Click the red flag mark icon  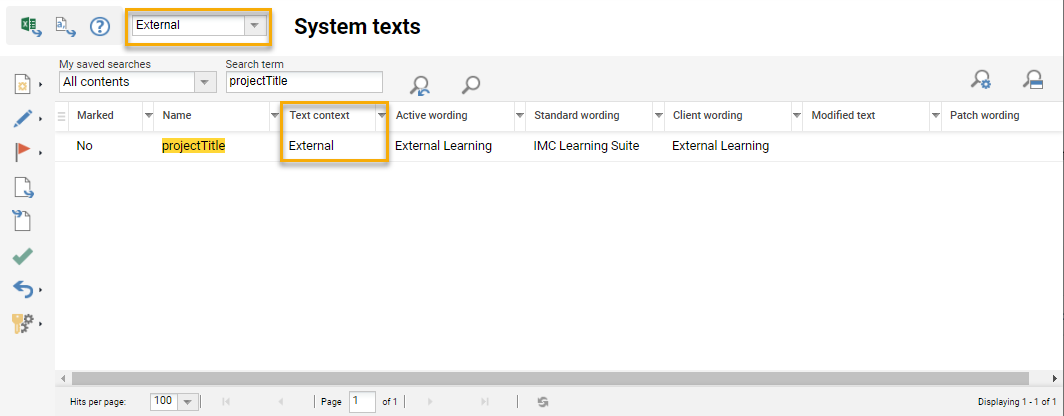pos(23,152)
